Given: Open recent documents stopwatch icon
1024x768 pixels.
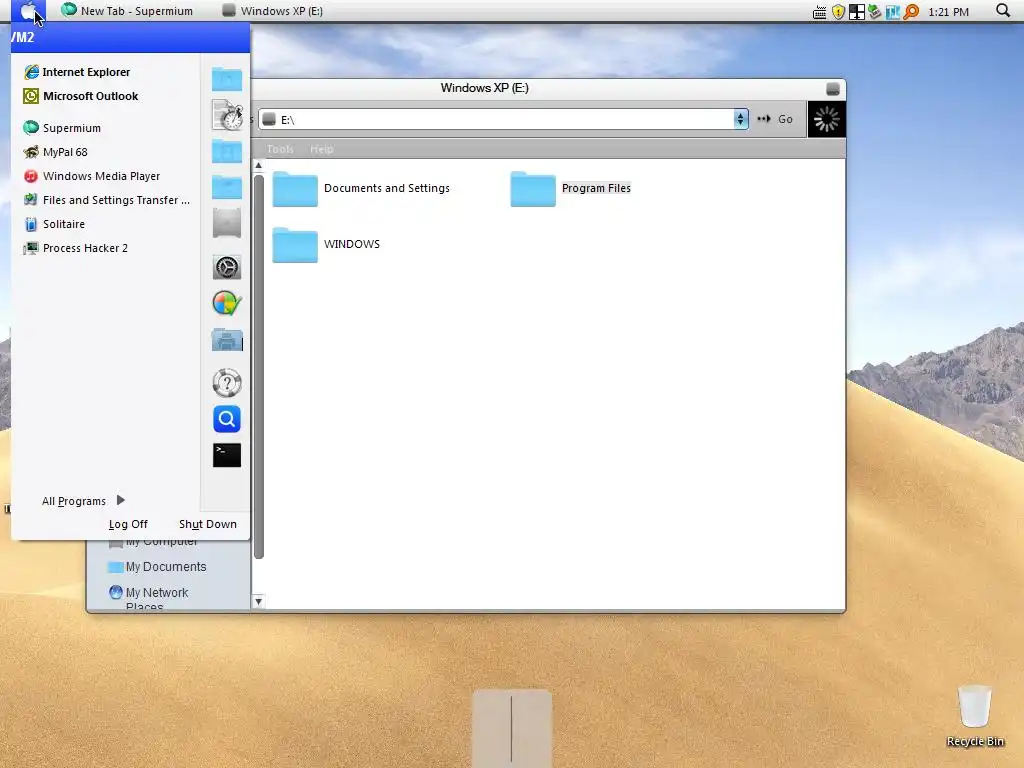Looking at the screenshot, I should point(227,115).
